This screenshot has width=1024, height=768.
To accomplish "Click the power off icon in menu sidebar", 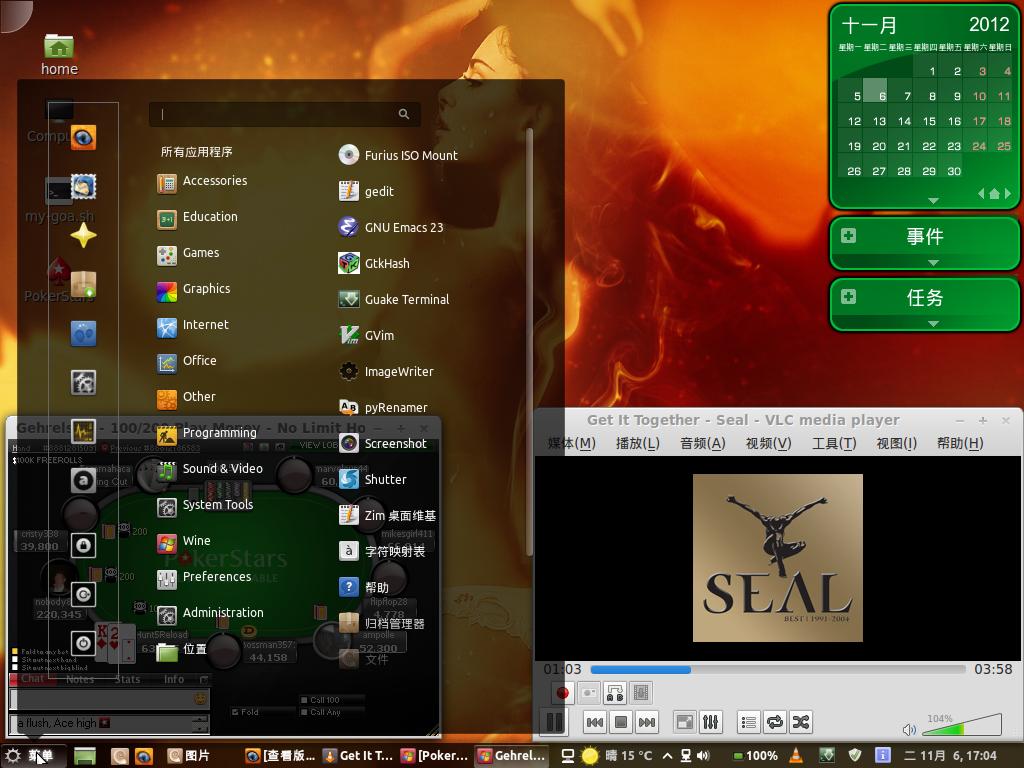I will pyautogui.click(x=84, y=643).
